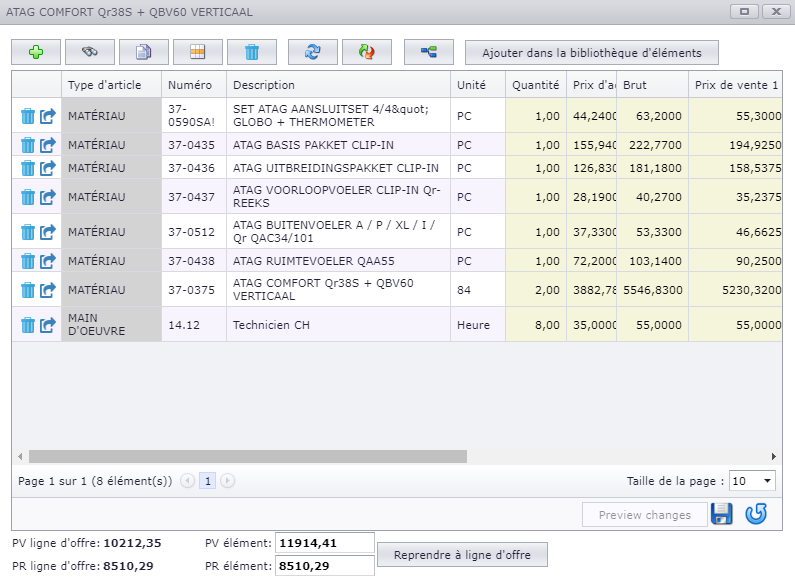Click the PV élément input field
This screenshot has width=795, height=586.
coord(325,543)
